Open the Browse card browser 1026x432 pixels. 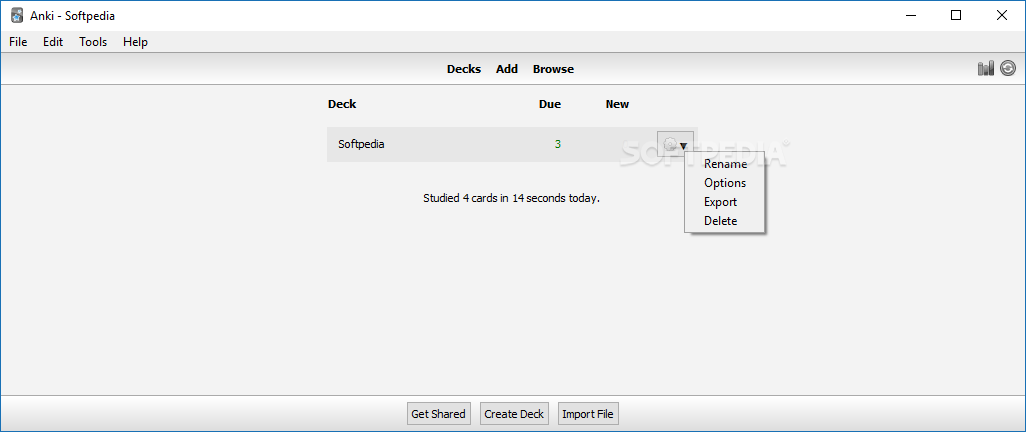(x=554, y=69)
